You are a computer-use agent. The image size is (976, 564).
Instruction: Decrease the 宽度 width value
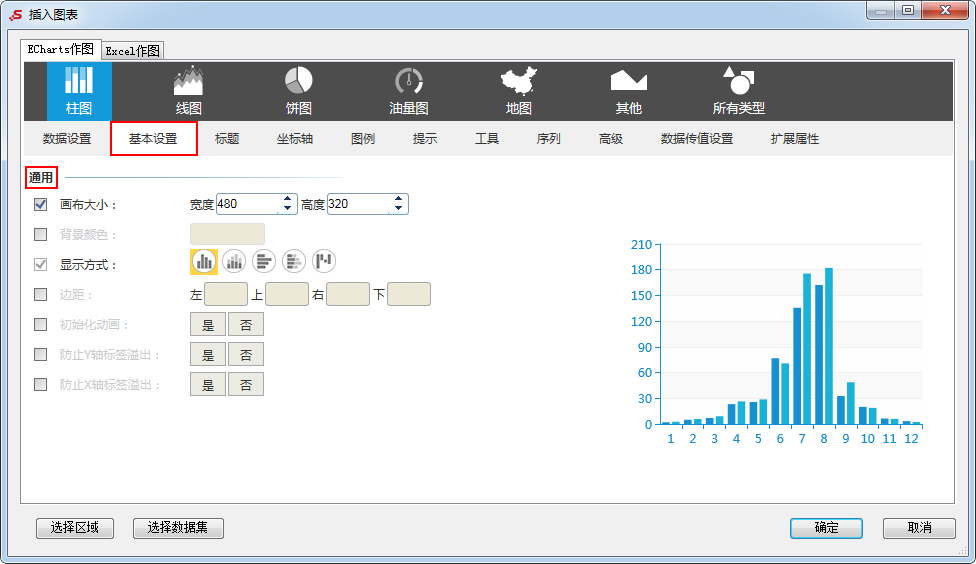[287, 209]
